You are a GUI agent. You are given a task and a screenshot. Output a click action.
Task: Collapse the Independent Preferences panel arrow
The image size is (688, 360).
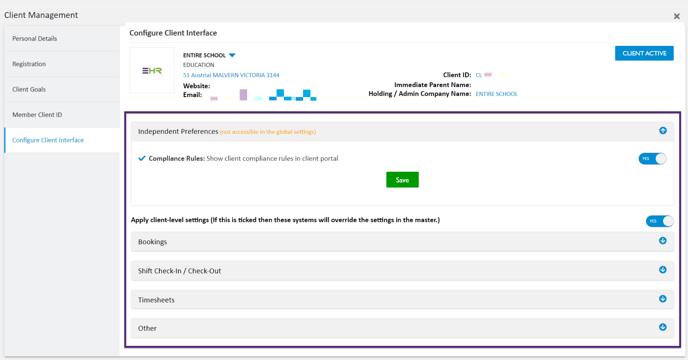(663, 131)
